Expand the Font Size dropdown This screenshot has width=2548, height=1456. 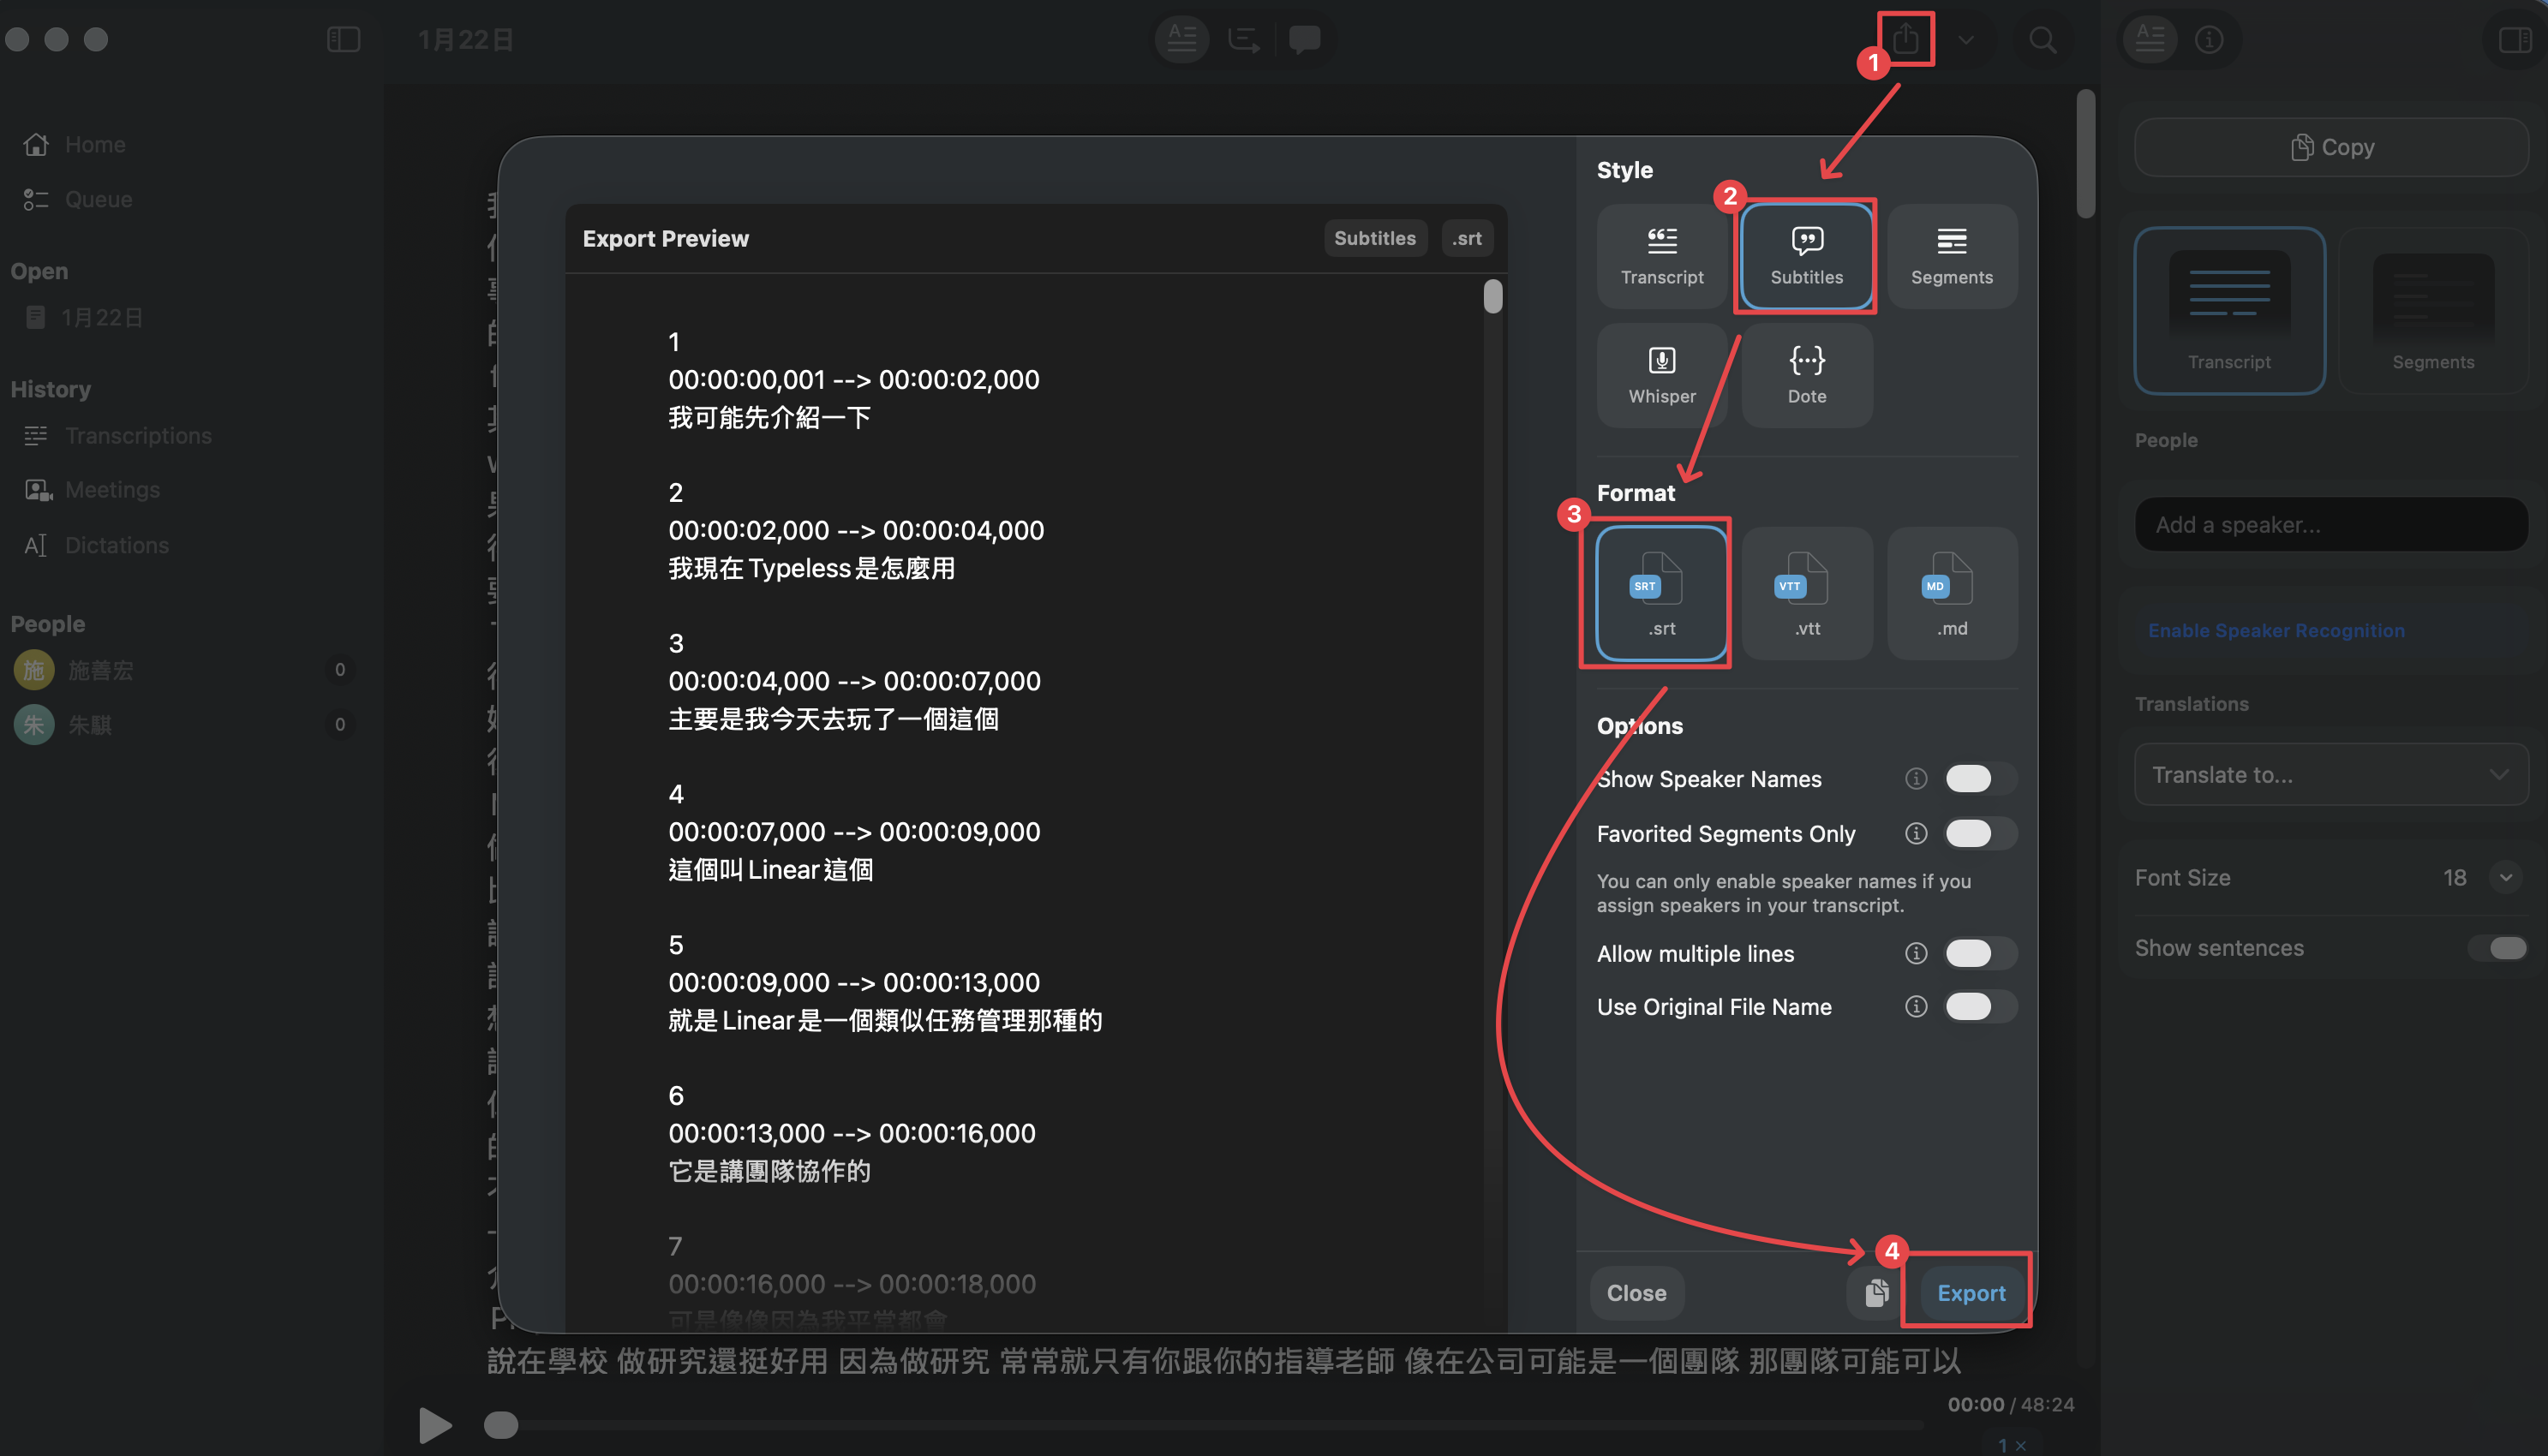click(x=2504, y=877)
